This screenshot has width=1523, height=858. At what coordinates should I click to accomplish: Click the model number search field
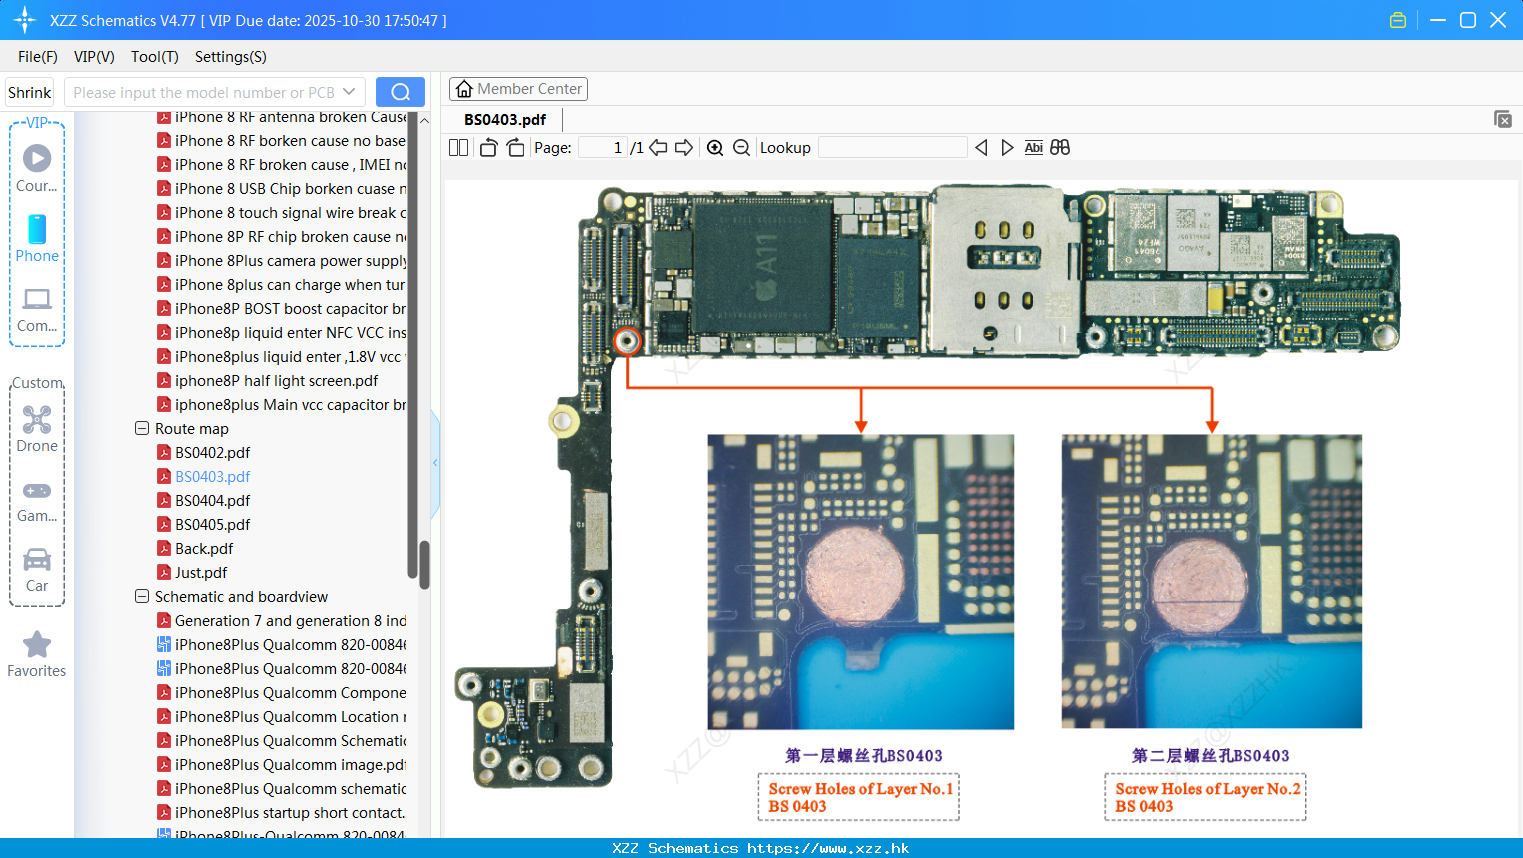point(203,92)
